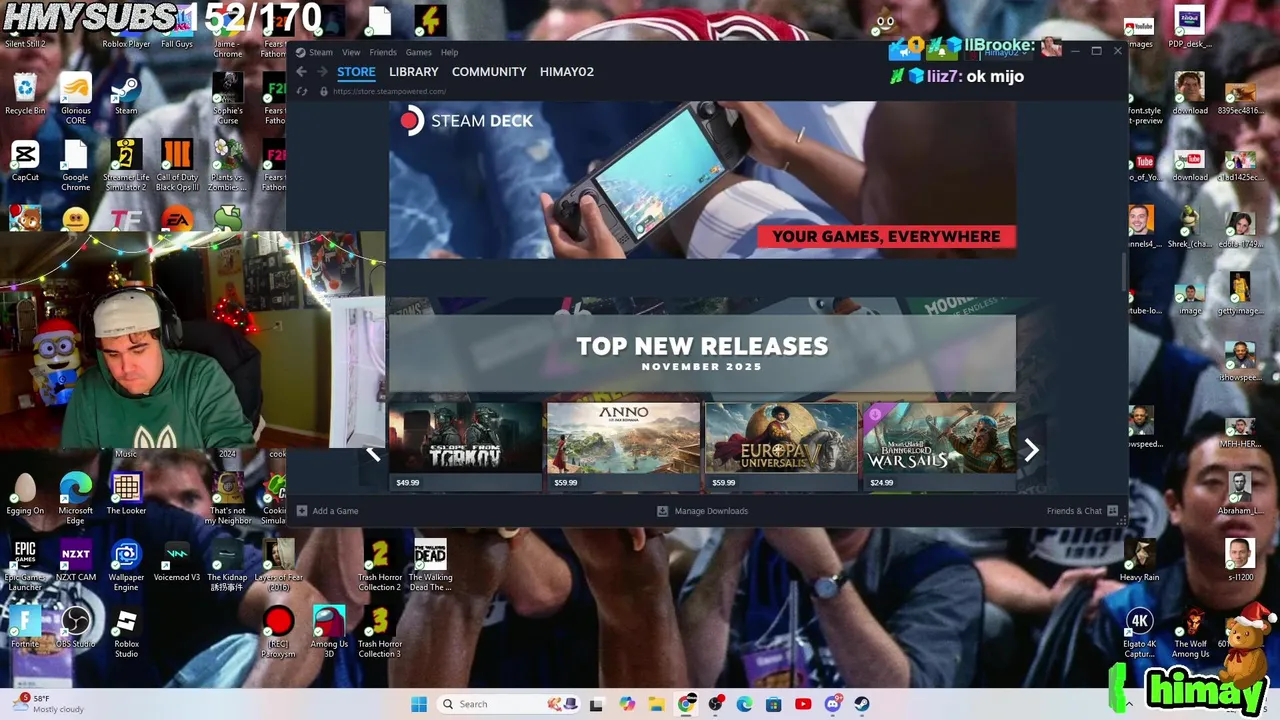Open the HIMAY02 profile tab
Screen dimensions: 1280x720
click(x=566, y=72)
